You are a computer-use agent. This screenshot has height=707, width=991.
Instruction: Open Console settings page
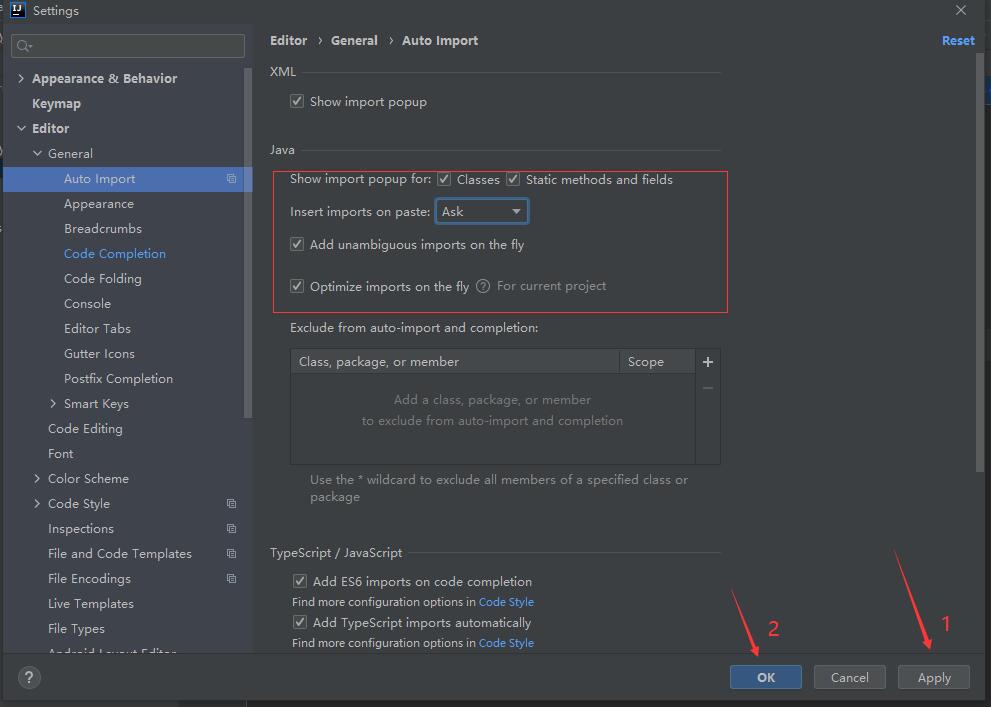[87, 304]
